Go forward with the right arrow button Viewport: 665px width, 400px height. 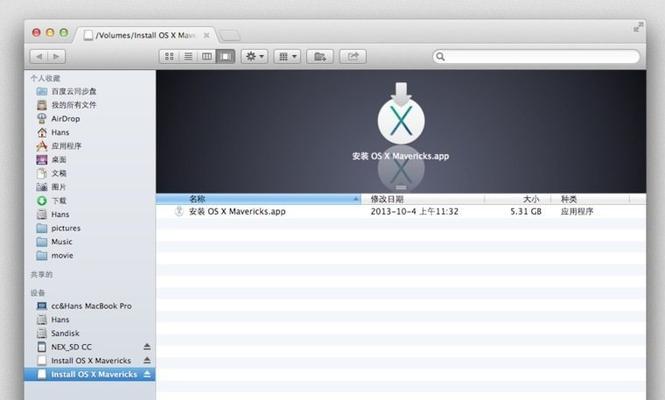[x=57, y=56]
